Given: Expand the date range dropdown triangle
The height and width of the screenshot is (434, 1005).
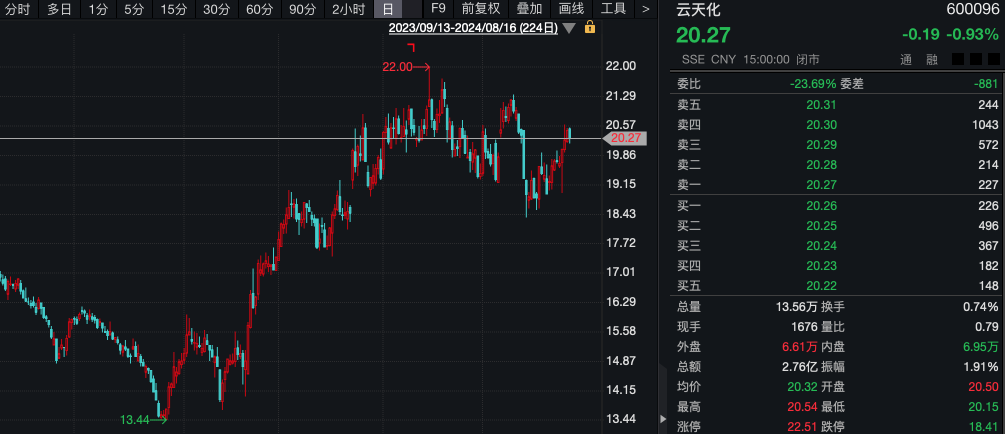Looking at the screenshot, I should click(x=570, y=28).
